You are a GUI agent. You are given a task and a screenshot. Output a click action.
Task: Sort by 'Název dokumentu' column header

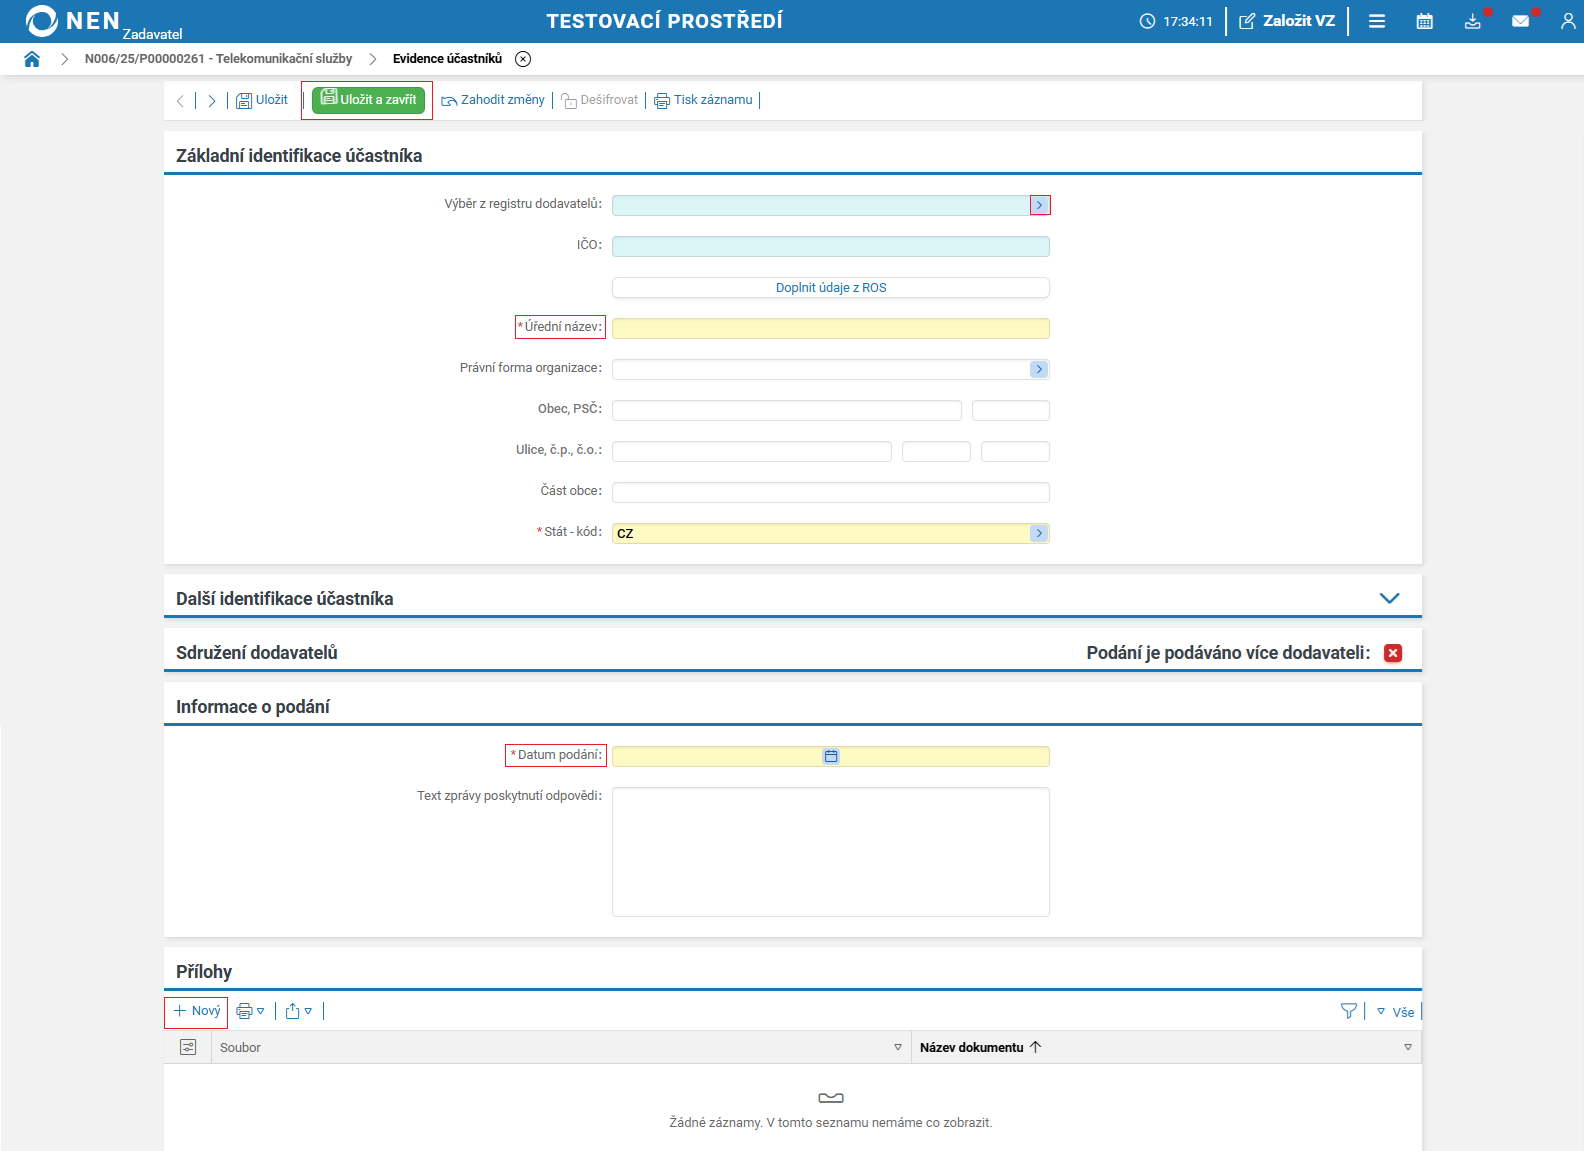(971, 1047)
